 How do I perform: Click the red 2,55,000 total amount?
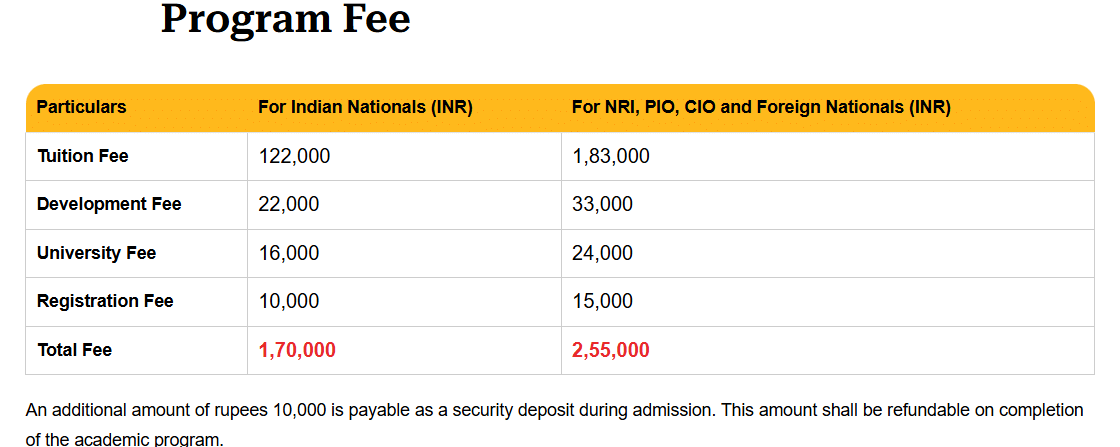(x=610, y=350)
